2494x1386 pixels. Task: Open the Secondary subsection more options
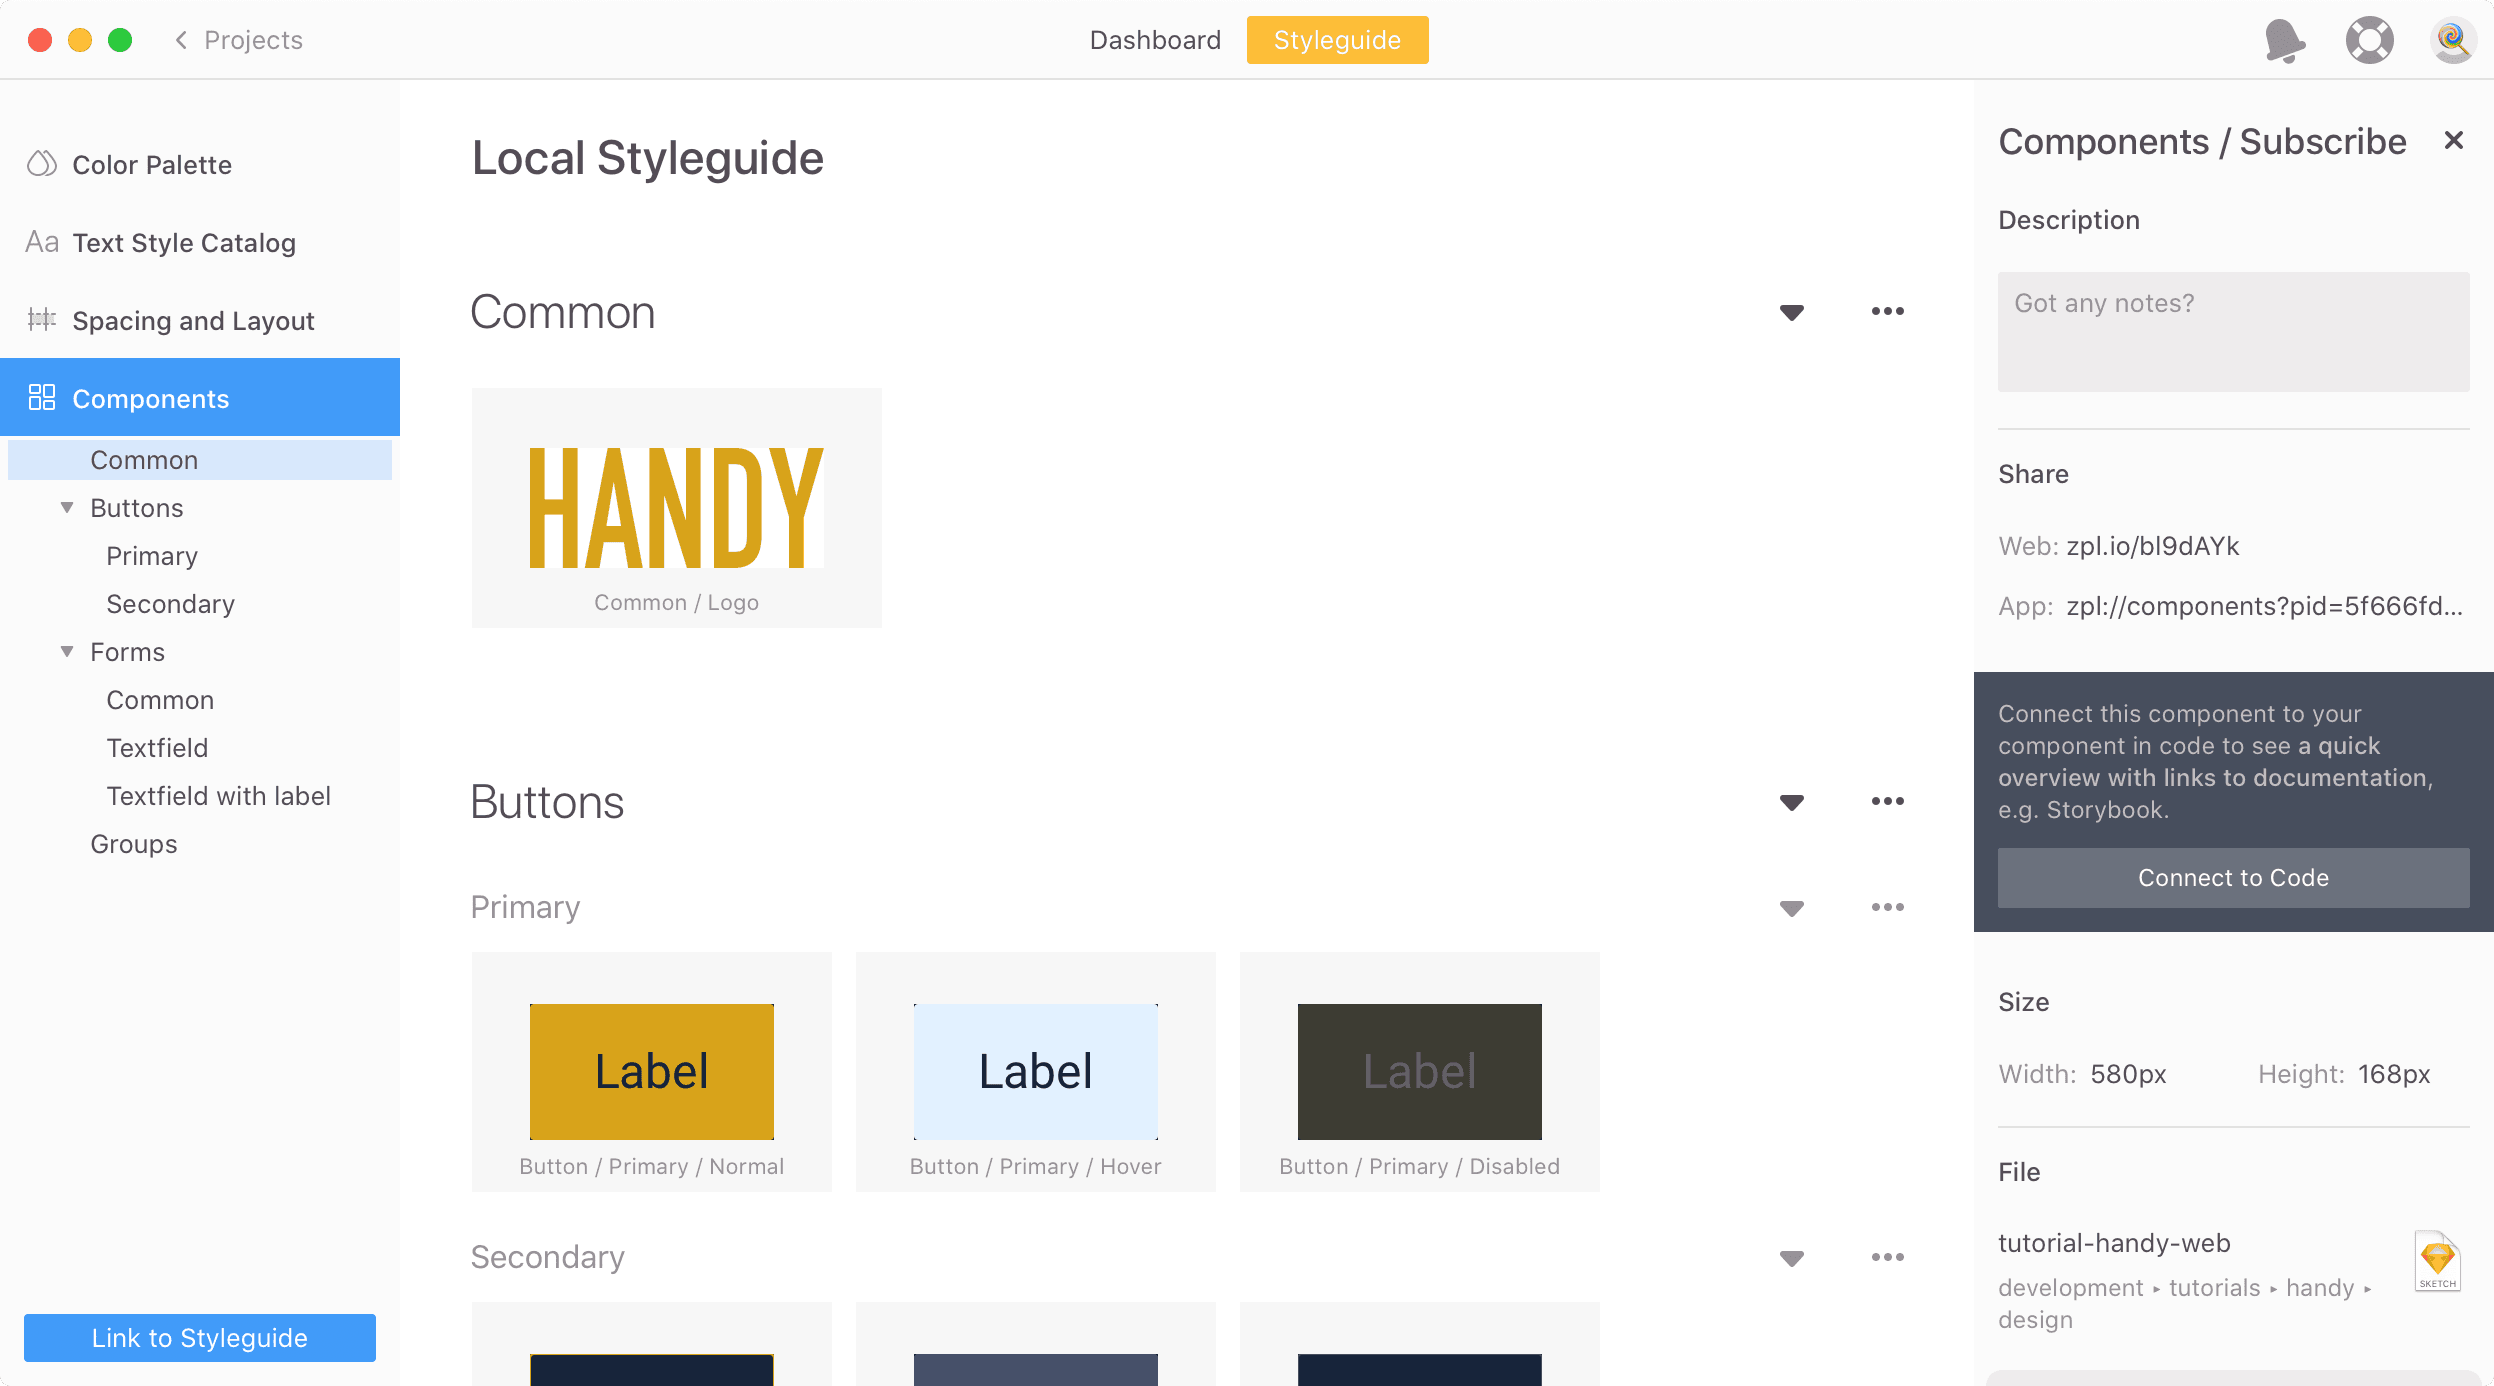tap(1888, 1257)
